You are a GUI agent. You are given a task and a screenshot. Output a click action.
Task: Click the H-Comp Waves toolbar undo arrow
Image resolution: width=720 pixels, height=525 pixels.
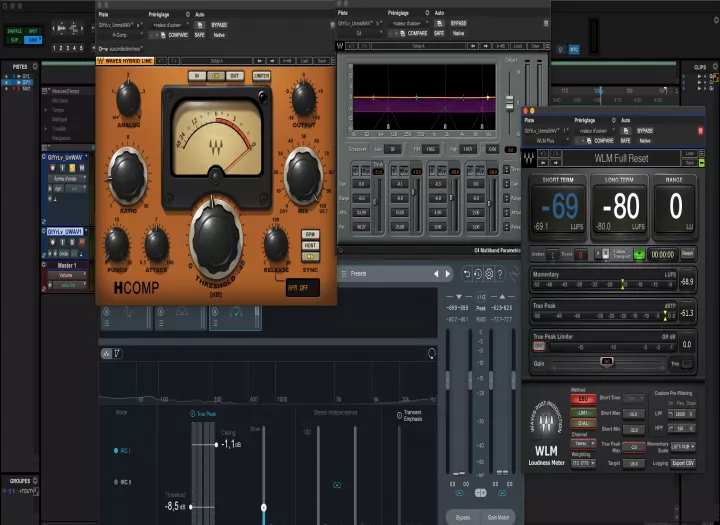(x=161, y=61)
